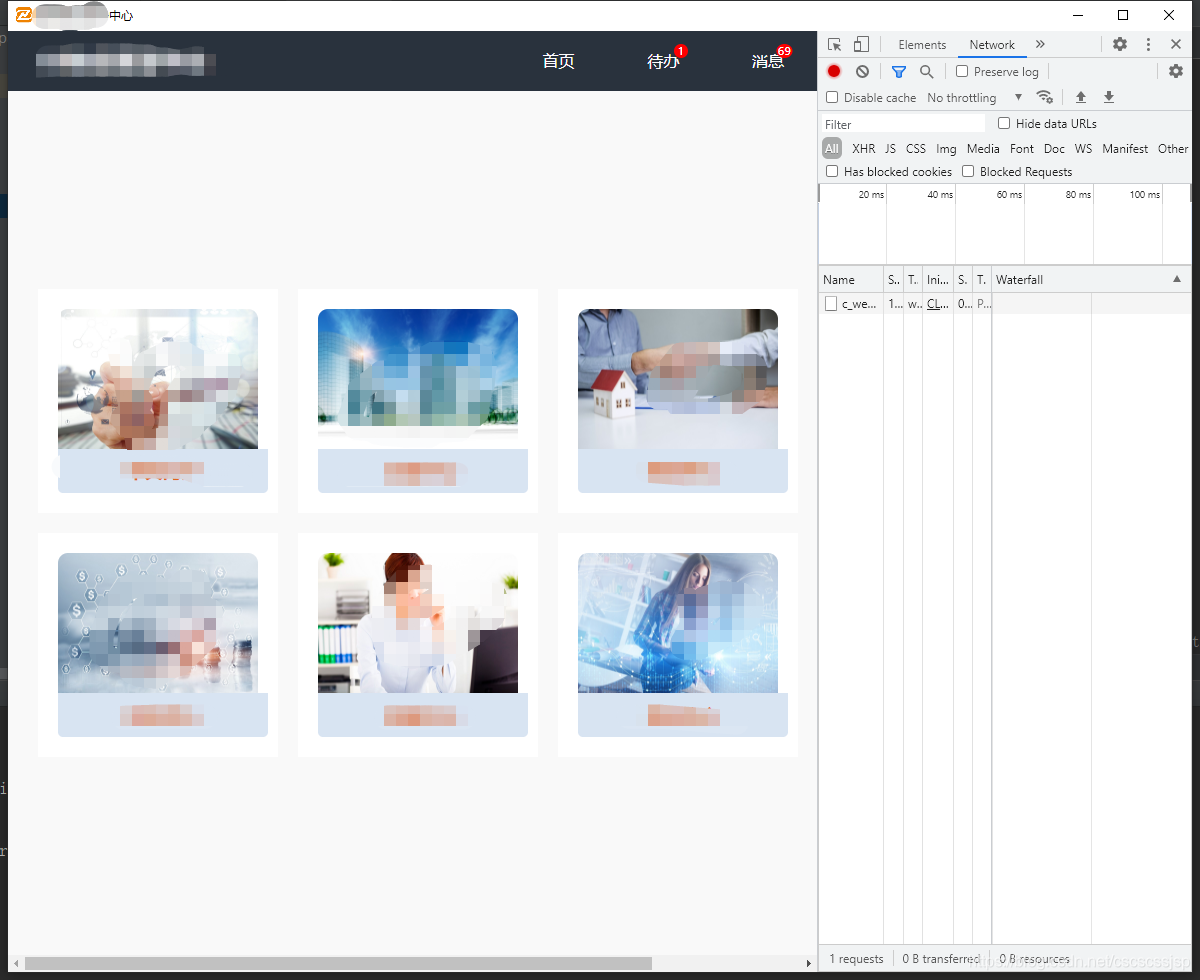Click scrollbar left arrow at bottom

15,964
